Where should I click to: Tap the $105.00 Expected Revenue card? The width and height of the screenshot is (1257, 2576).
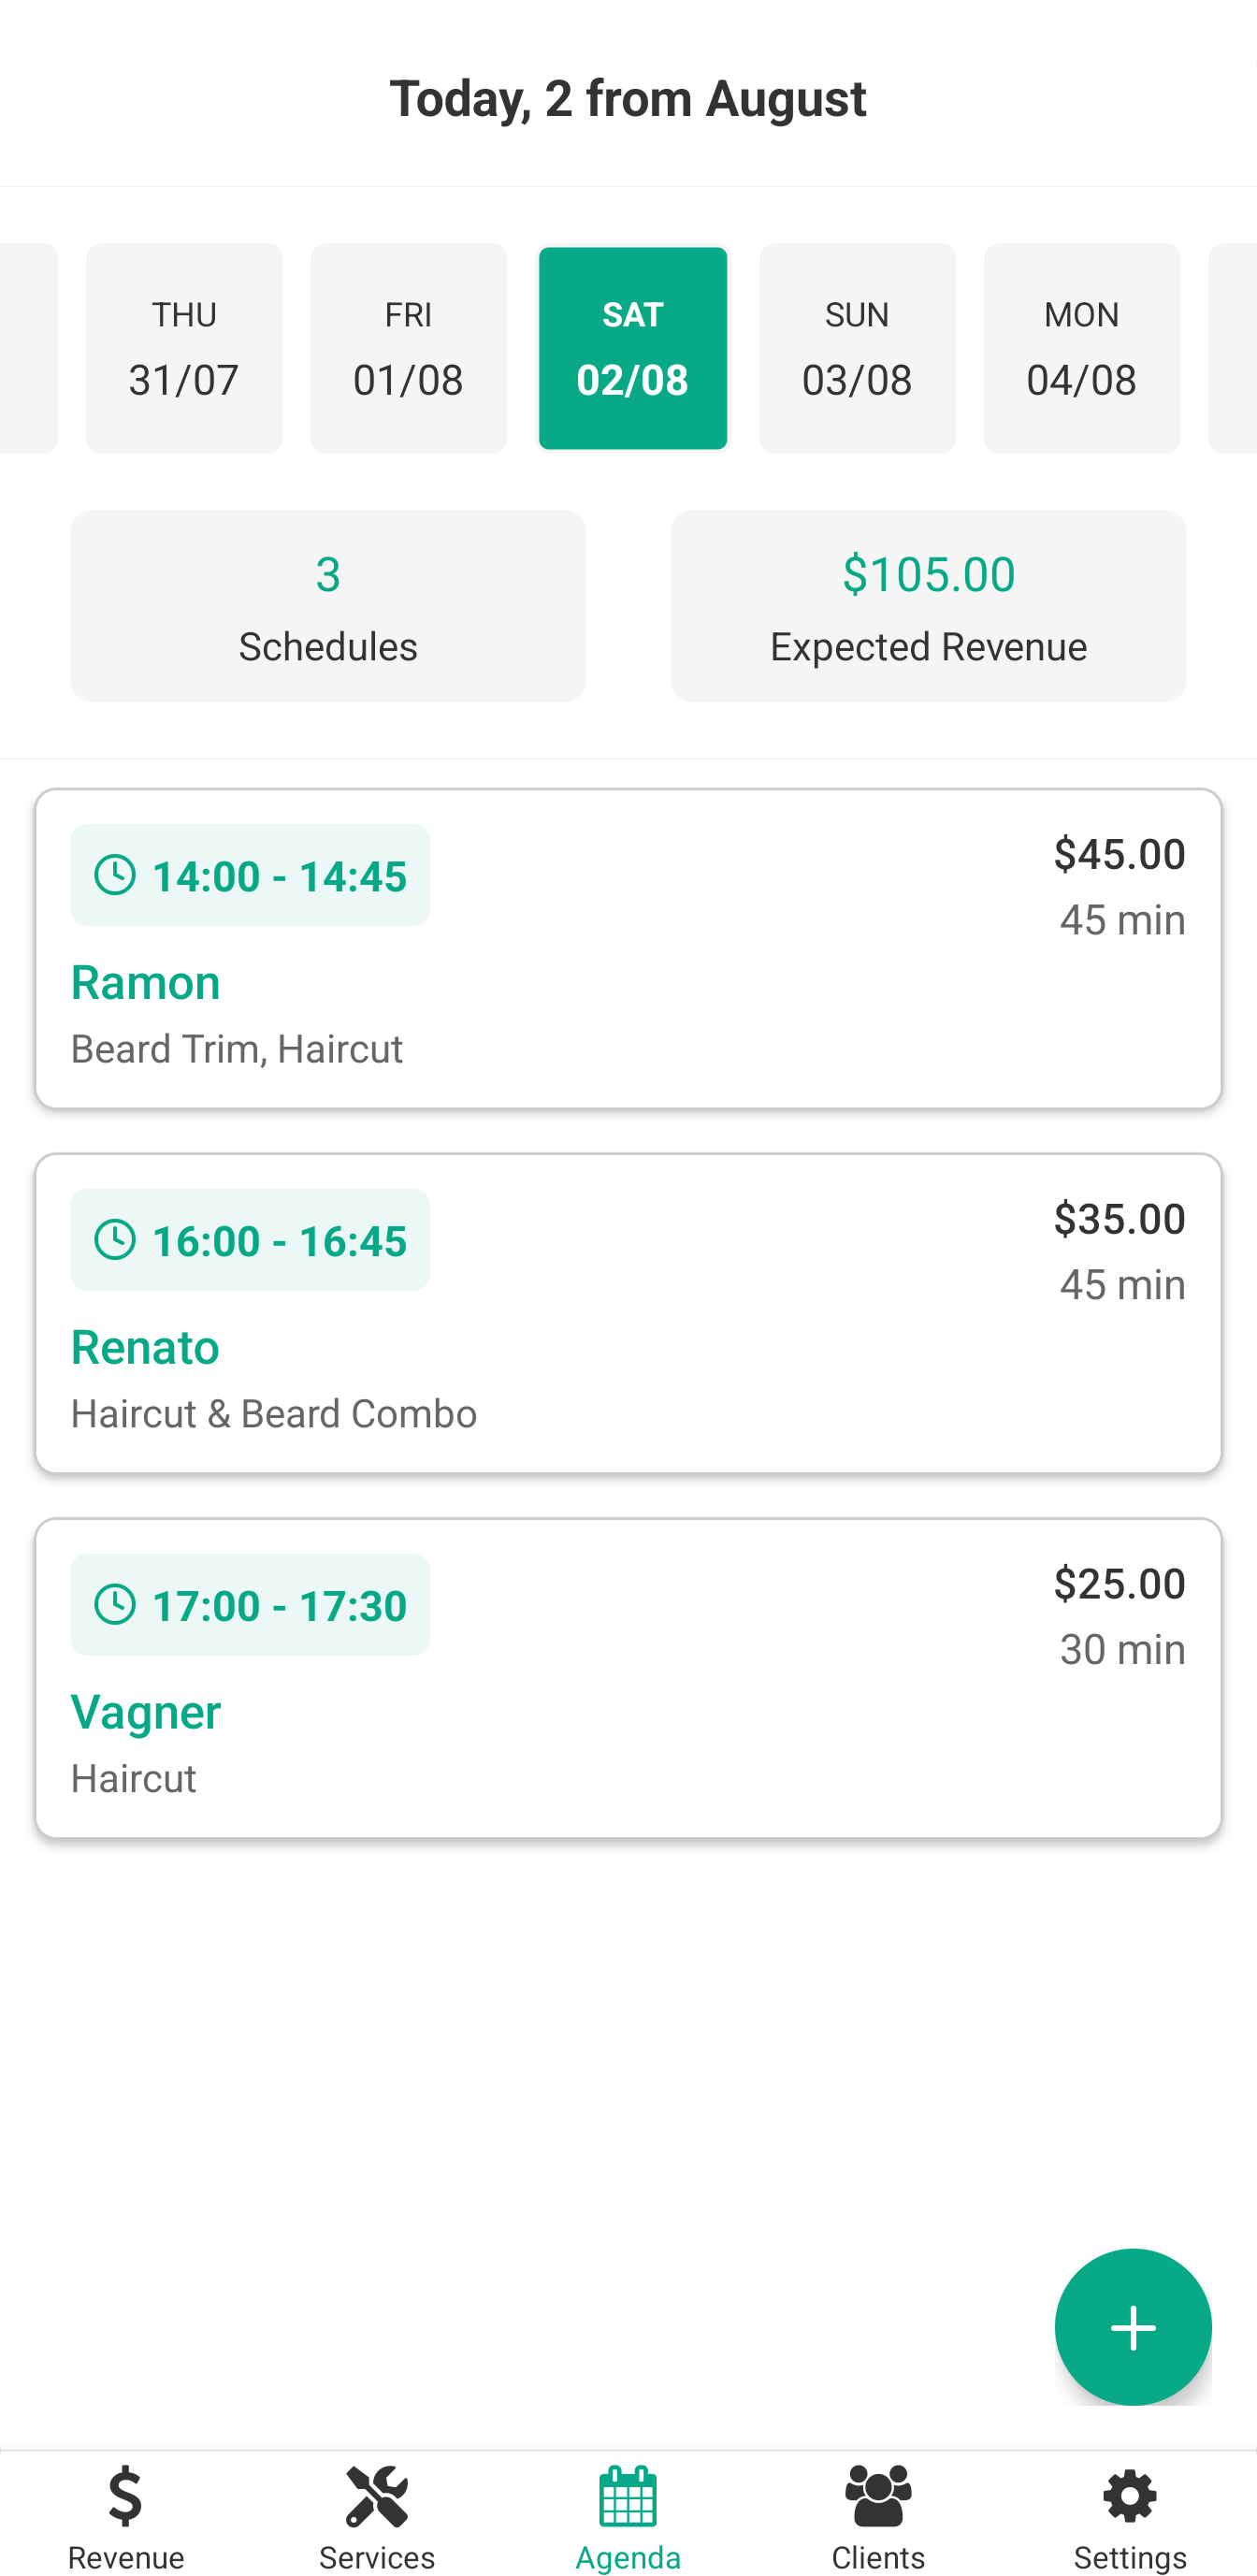click(x=928, y=606)
